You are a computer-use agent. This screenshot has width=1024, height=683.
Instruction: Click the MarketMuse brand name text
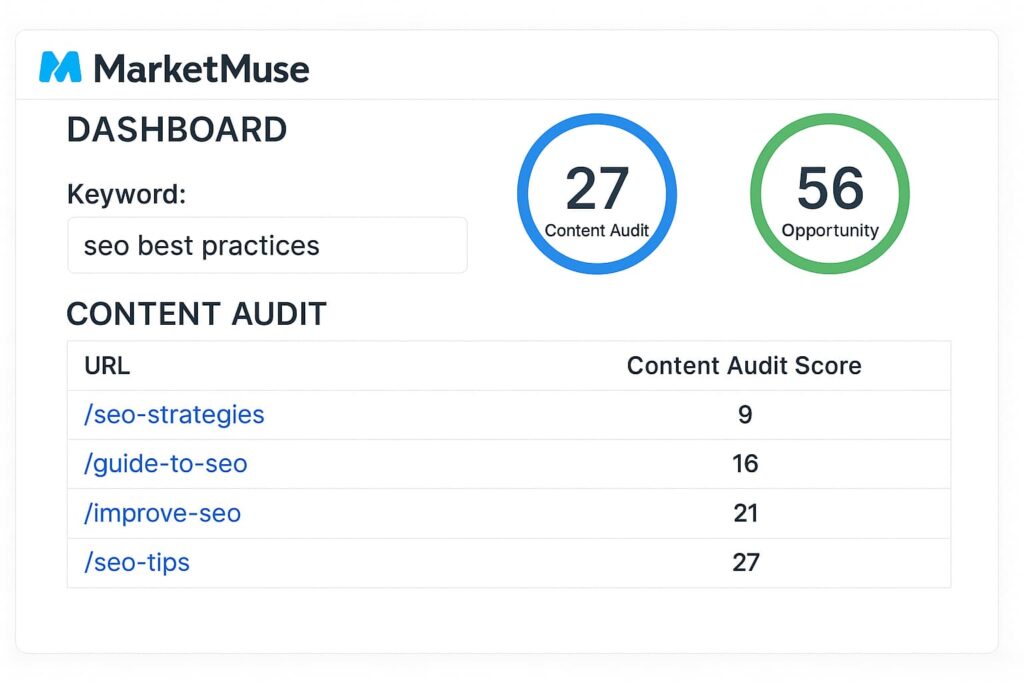(x=201, y=69)
